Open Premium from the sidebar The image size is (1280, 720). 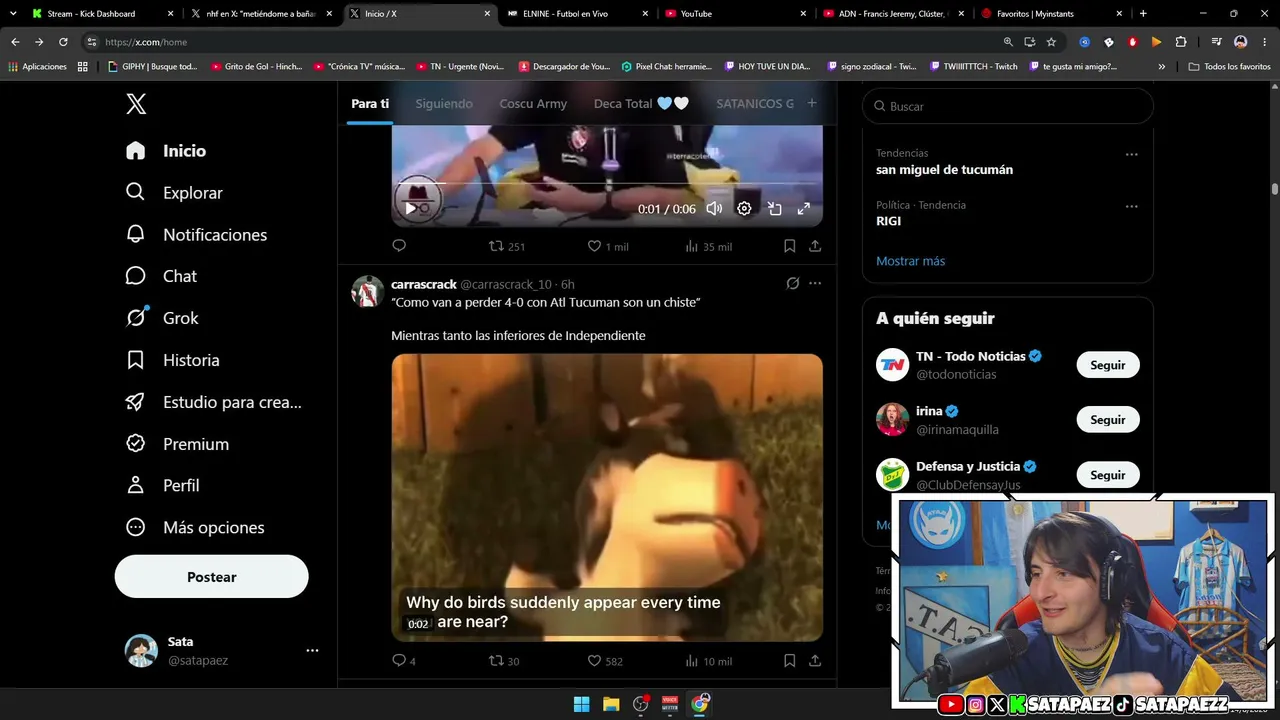(x=177, y=444)
